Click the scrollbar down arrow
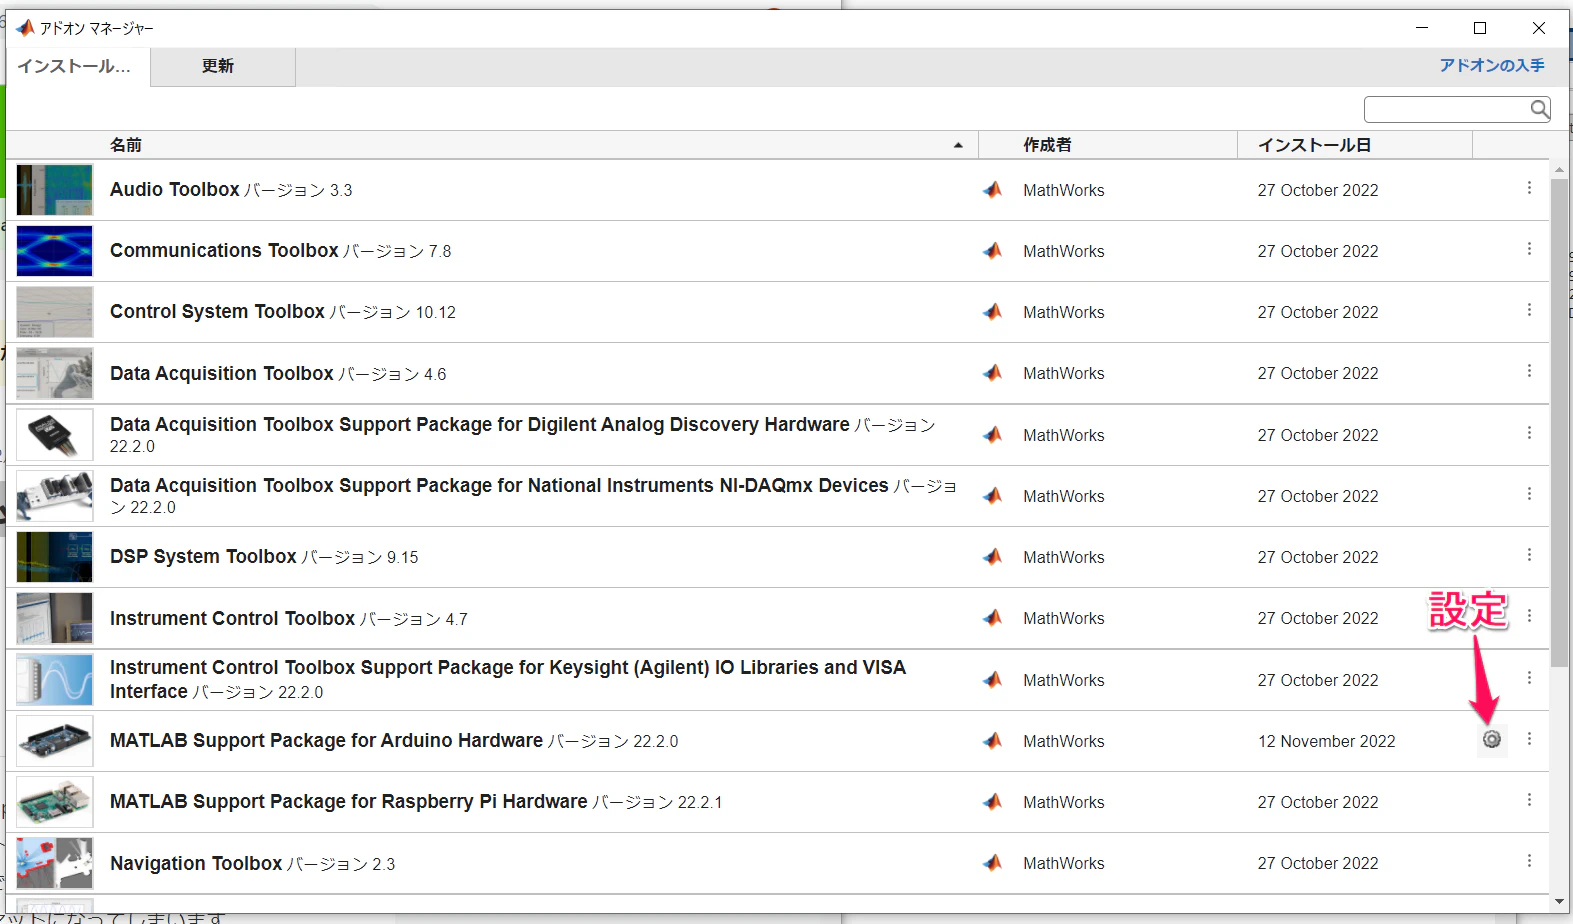This screenshot has width=1573, height=924. (x=1560, y=902)
